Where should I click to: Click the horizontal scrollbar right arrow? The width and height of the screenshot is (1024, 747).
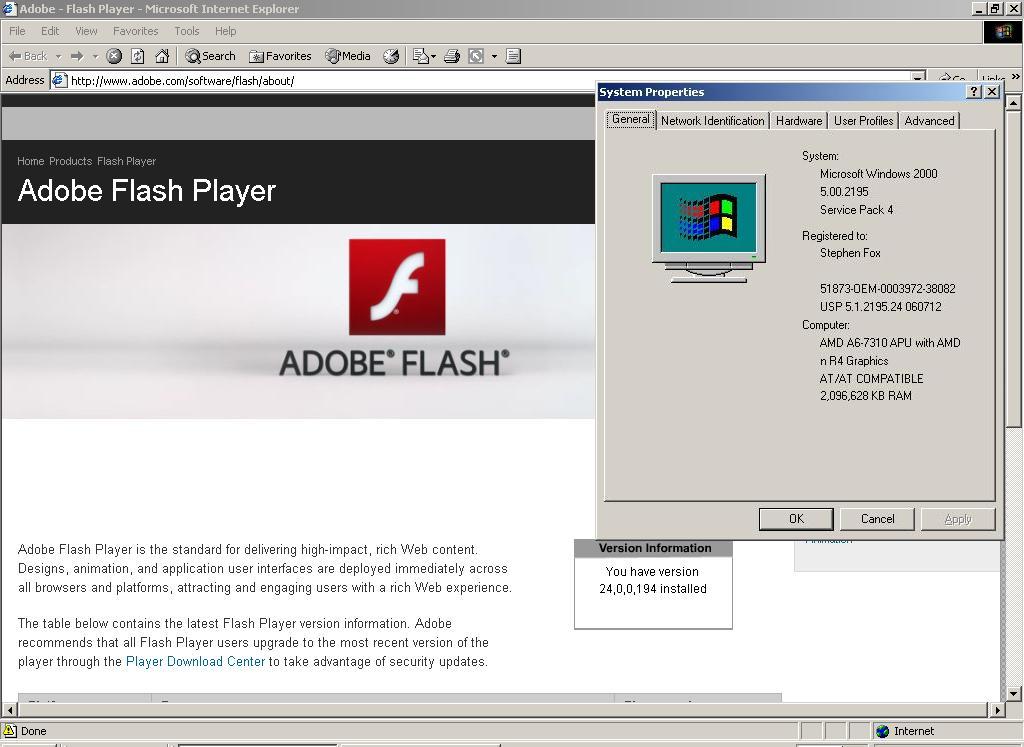997,710
